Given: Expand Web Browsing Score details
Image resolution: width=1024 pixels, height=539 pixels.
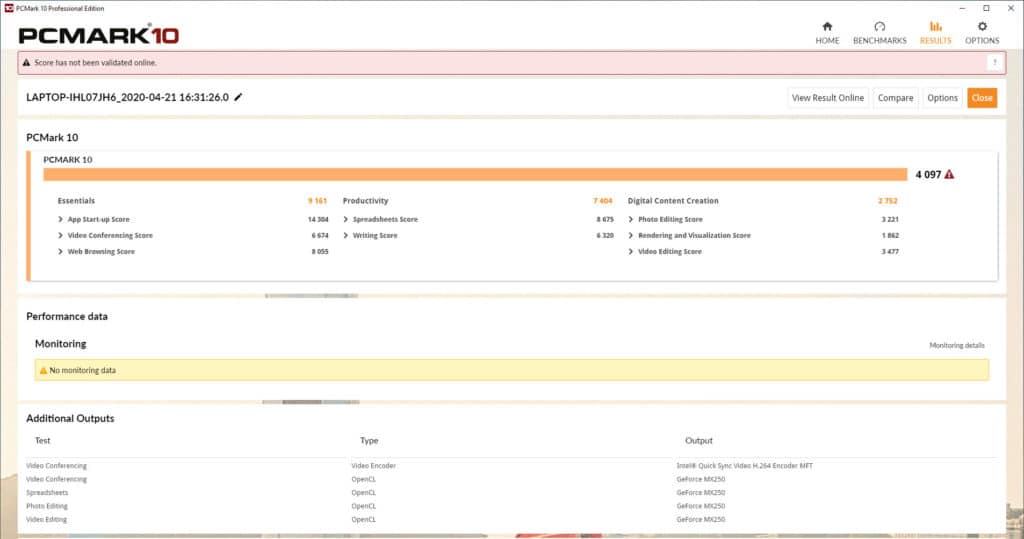Looking at the screenshot, I should pyautogui.click(x=60, y=252).
